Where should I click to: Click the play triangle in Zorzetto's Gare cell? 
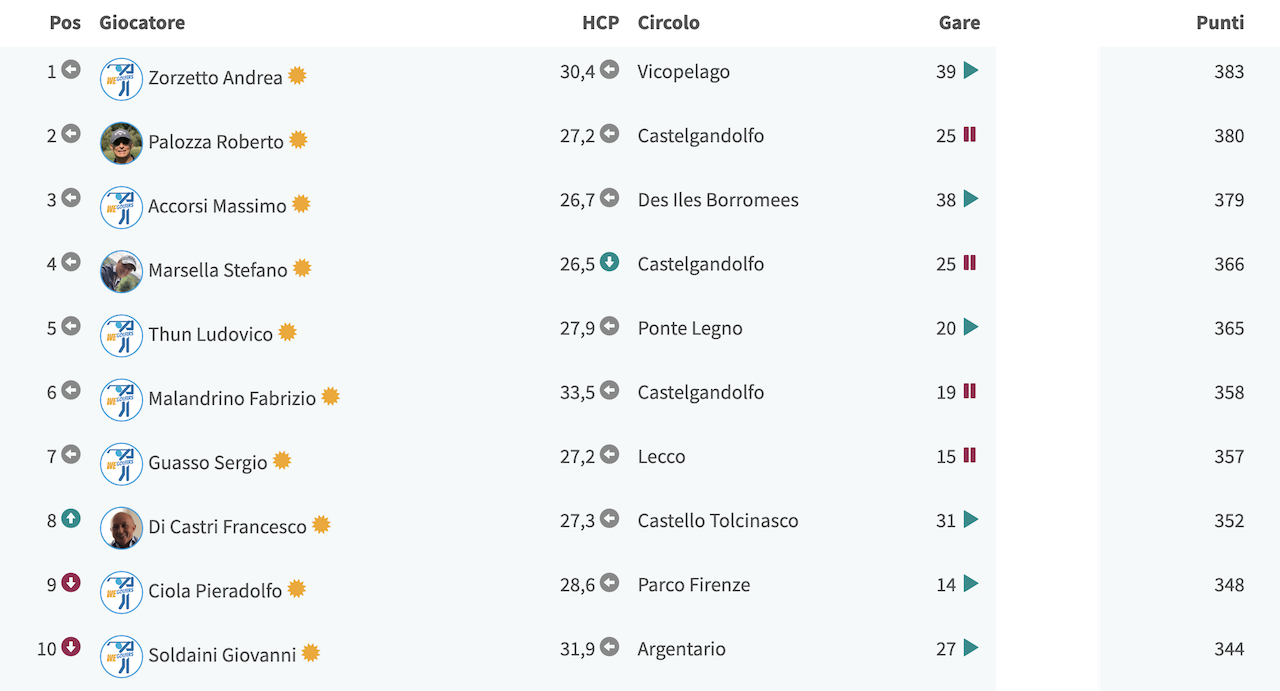pos(970,71)
